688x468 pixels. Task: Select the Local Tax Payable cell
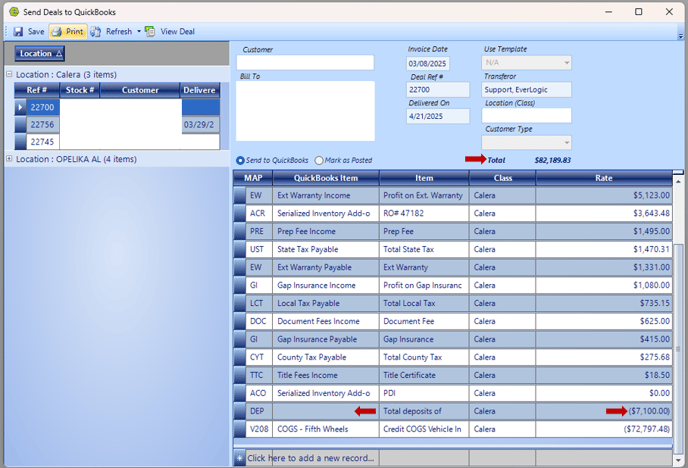326,304
